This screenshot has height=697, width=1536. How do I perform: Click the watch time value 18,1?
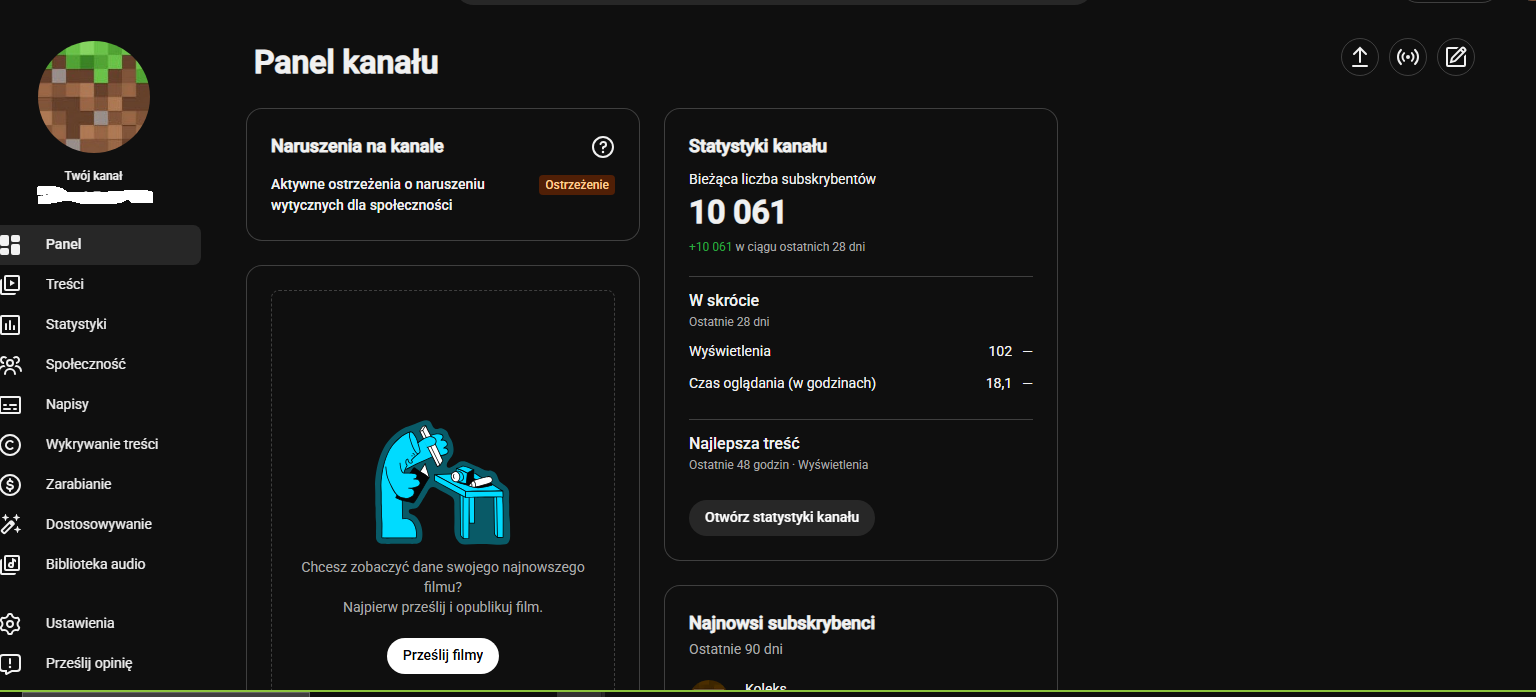pos(998,383)
